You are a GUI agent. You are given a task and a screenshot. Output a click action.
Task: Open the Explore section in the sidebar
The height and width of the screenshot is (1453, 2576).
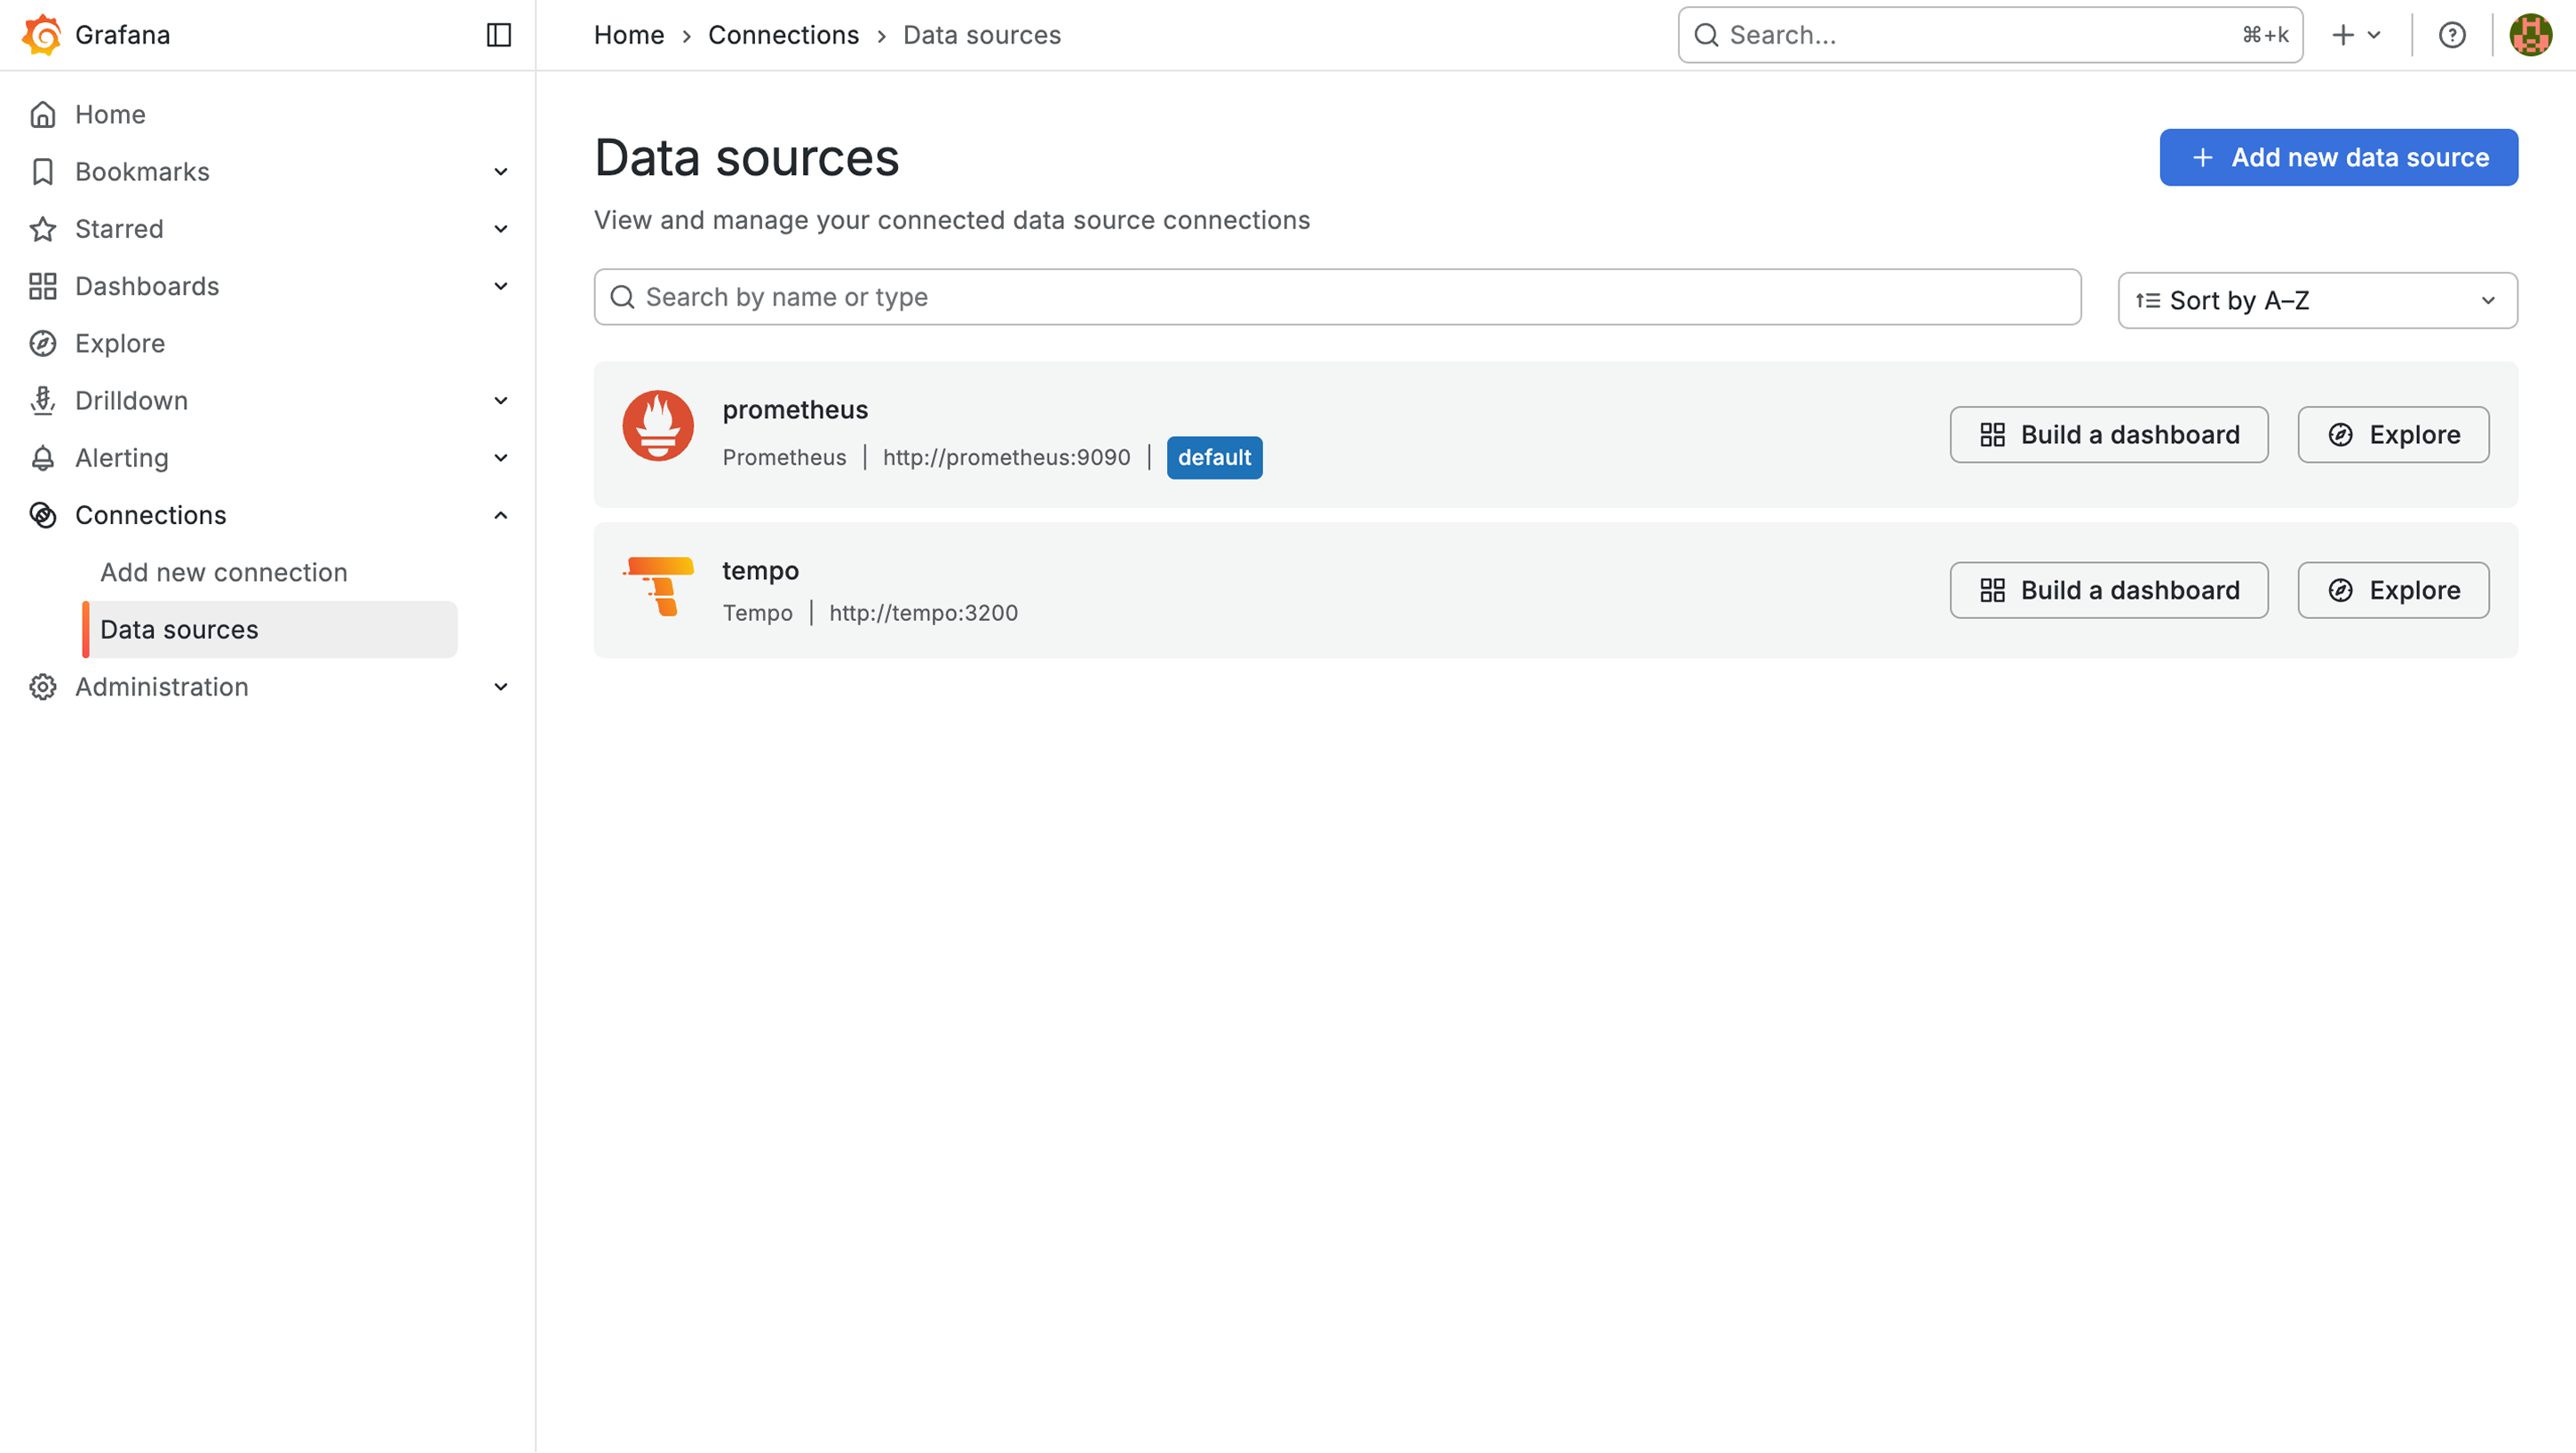[x=120, y=343]
